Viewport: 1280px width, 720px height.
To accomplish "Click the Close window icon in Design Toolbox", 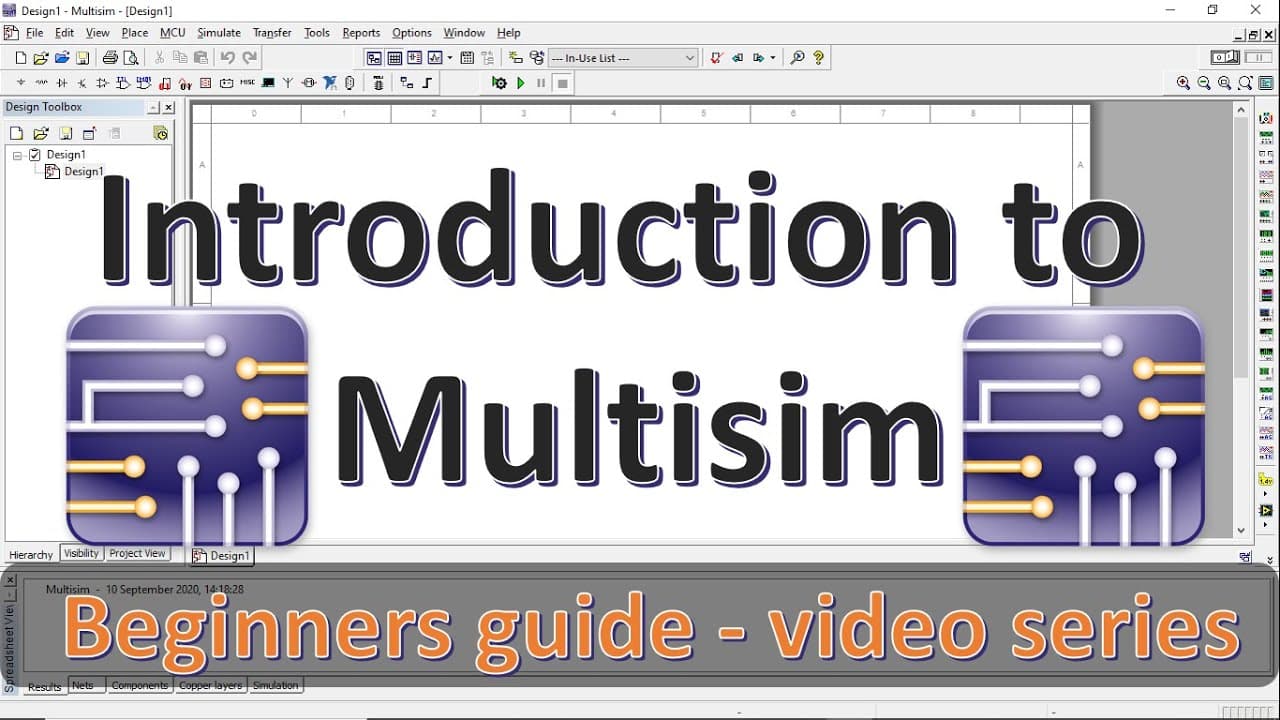I will coord(89,133).
